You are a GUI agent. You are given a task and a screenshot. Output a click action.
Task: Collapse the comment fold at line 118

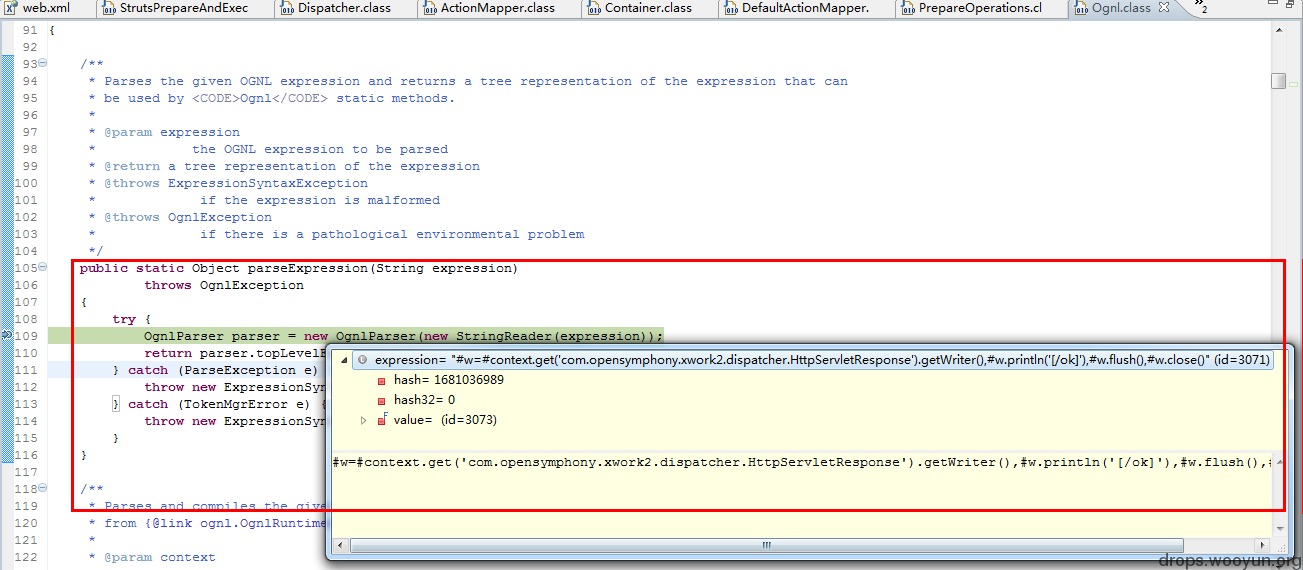click(x=43, y=489)
